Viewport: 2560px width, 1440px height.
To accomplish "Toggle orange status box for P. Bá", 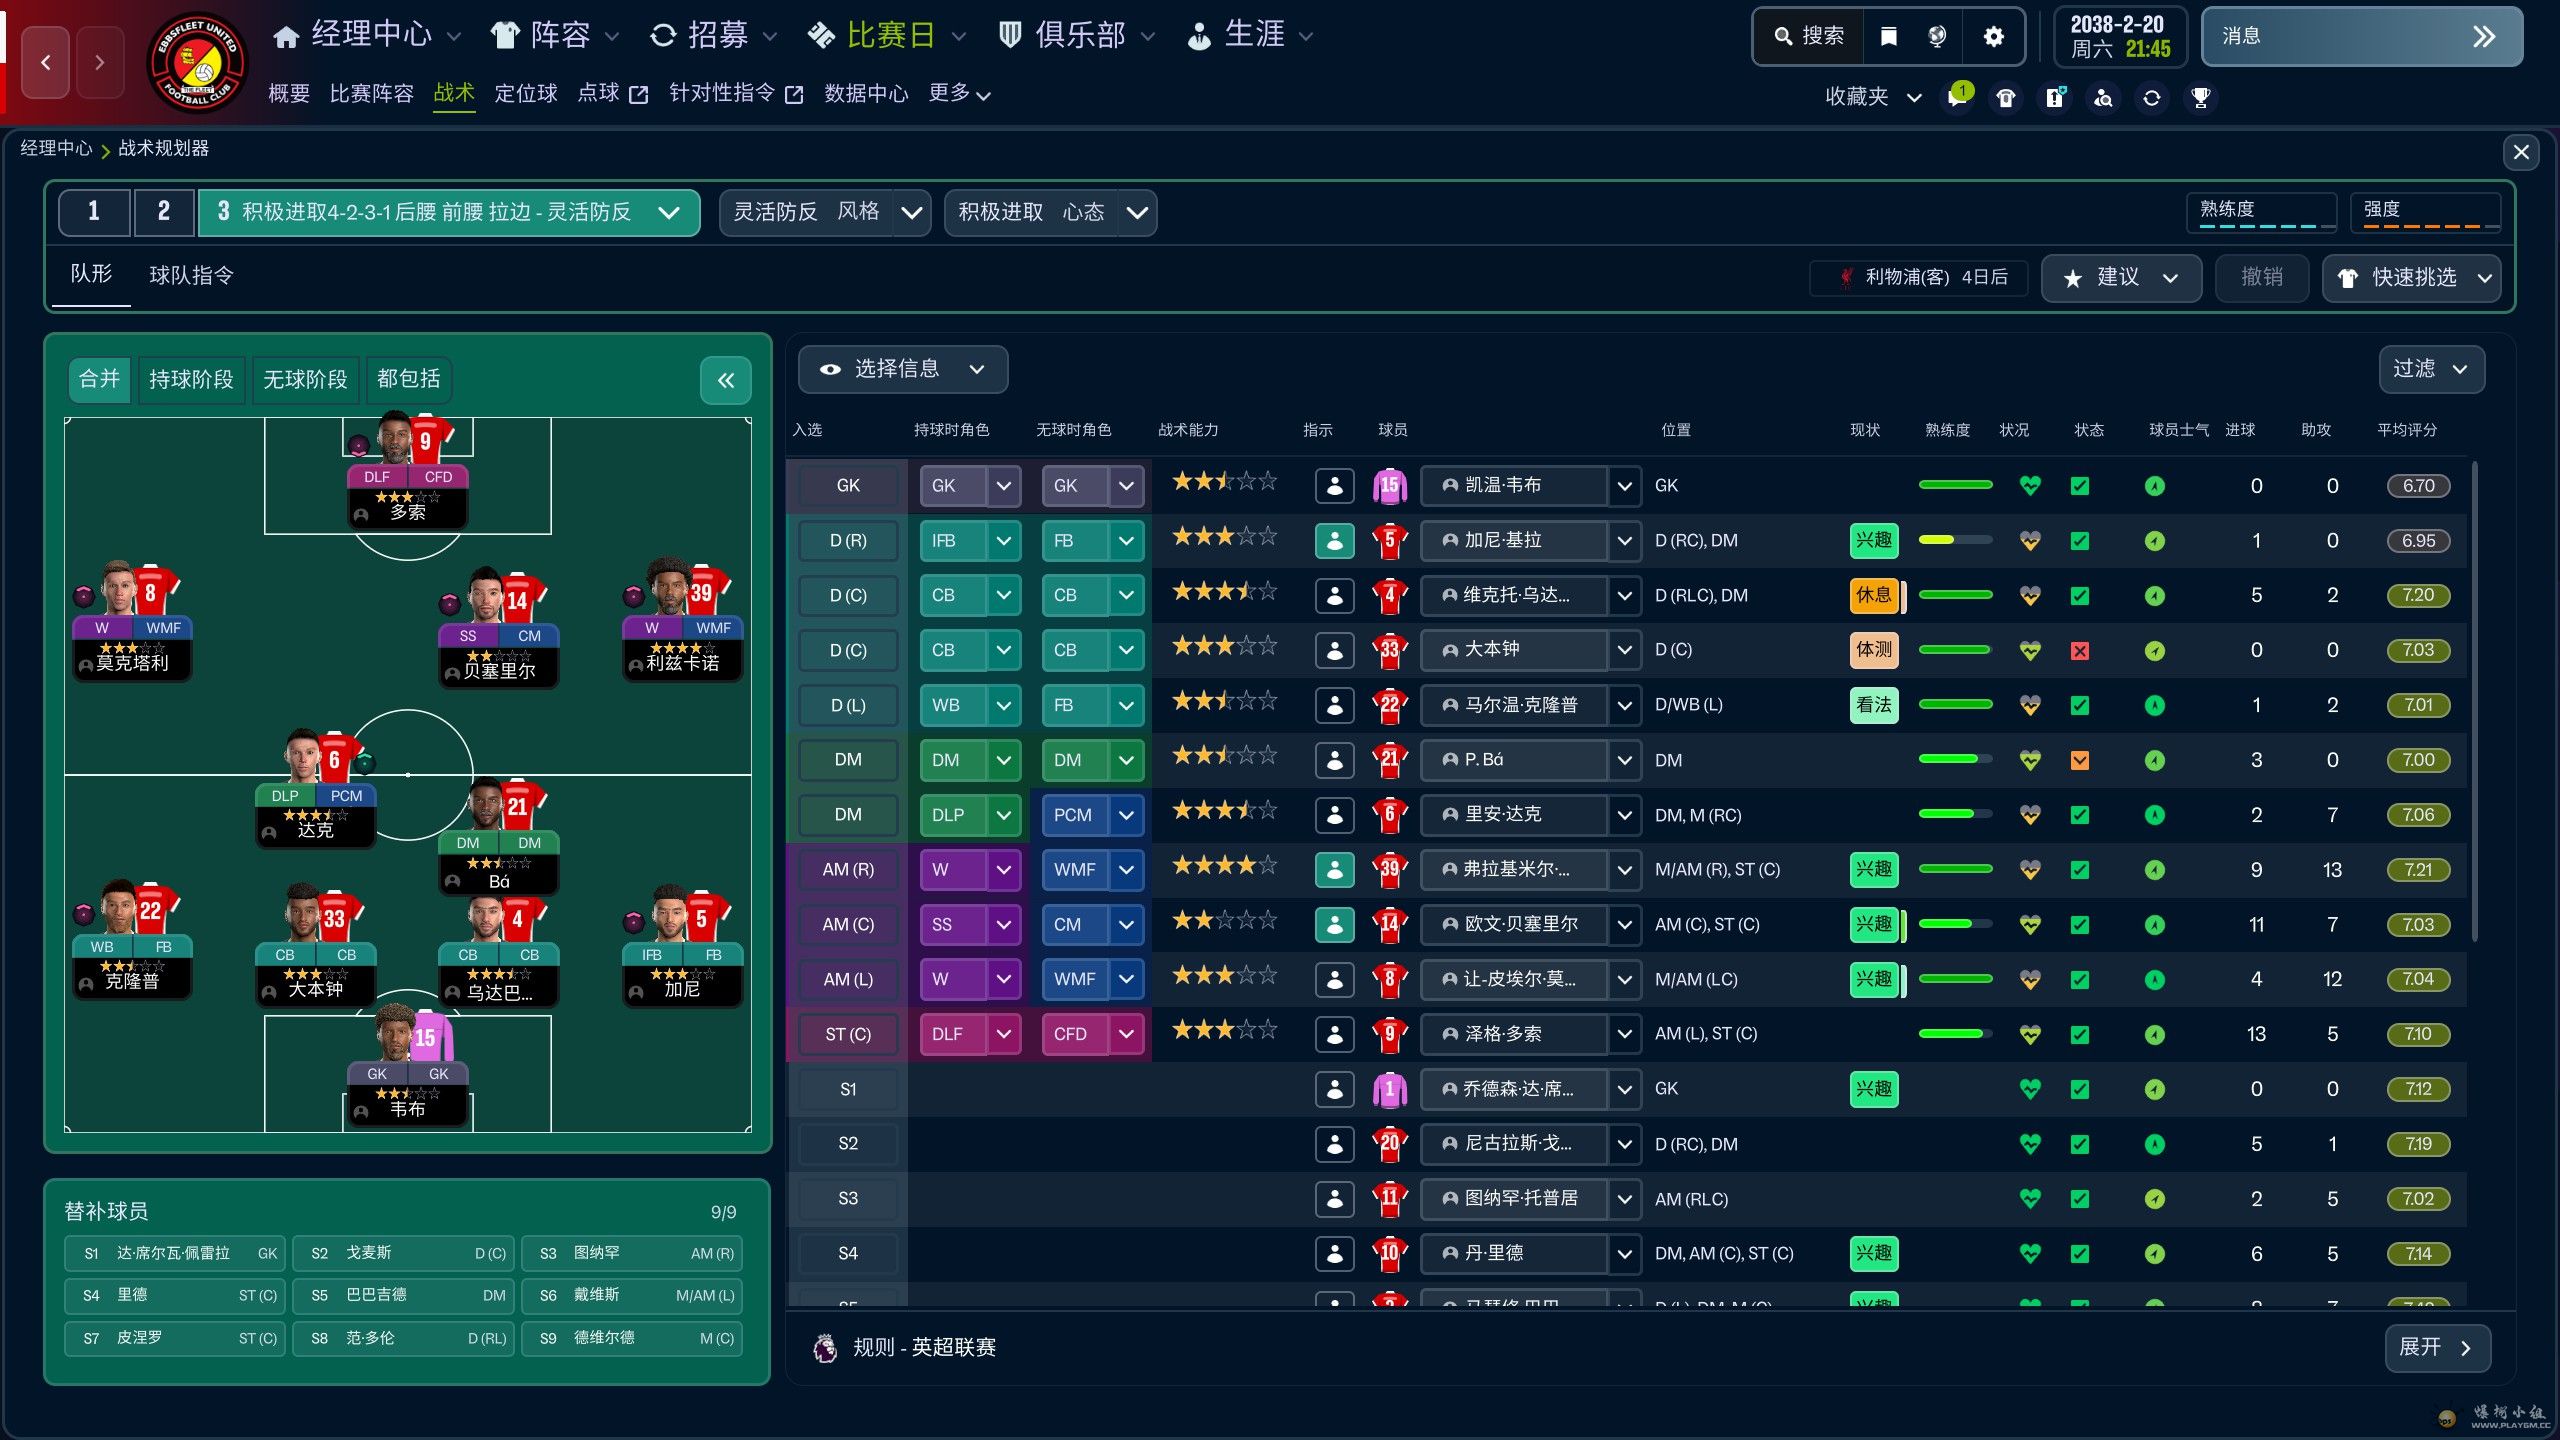I will [2080, 761].
